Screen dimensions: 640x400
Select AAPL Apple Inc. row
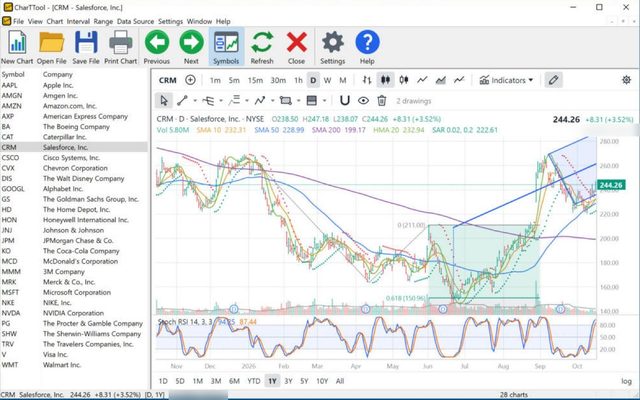point(74,85)
